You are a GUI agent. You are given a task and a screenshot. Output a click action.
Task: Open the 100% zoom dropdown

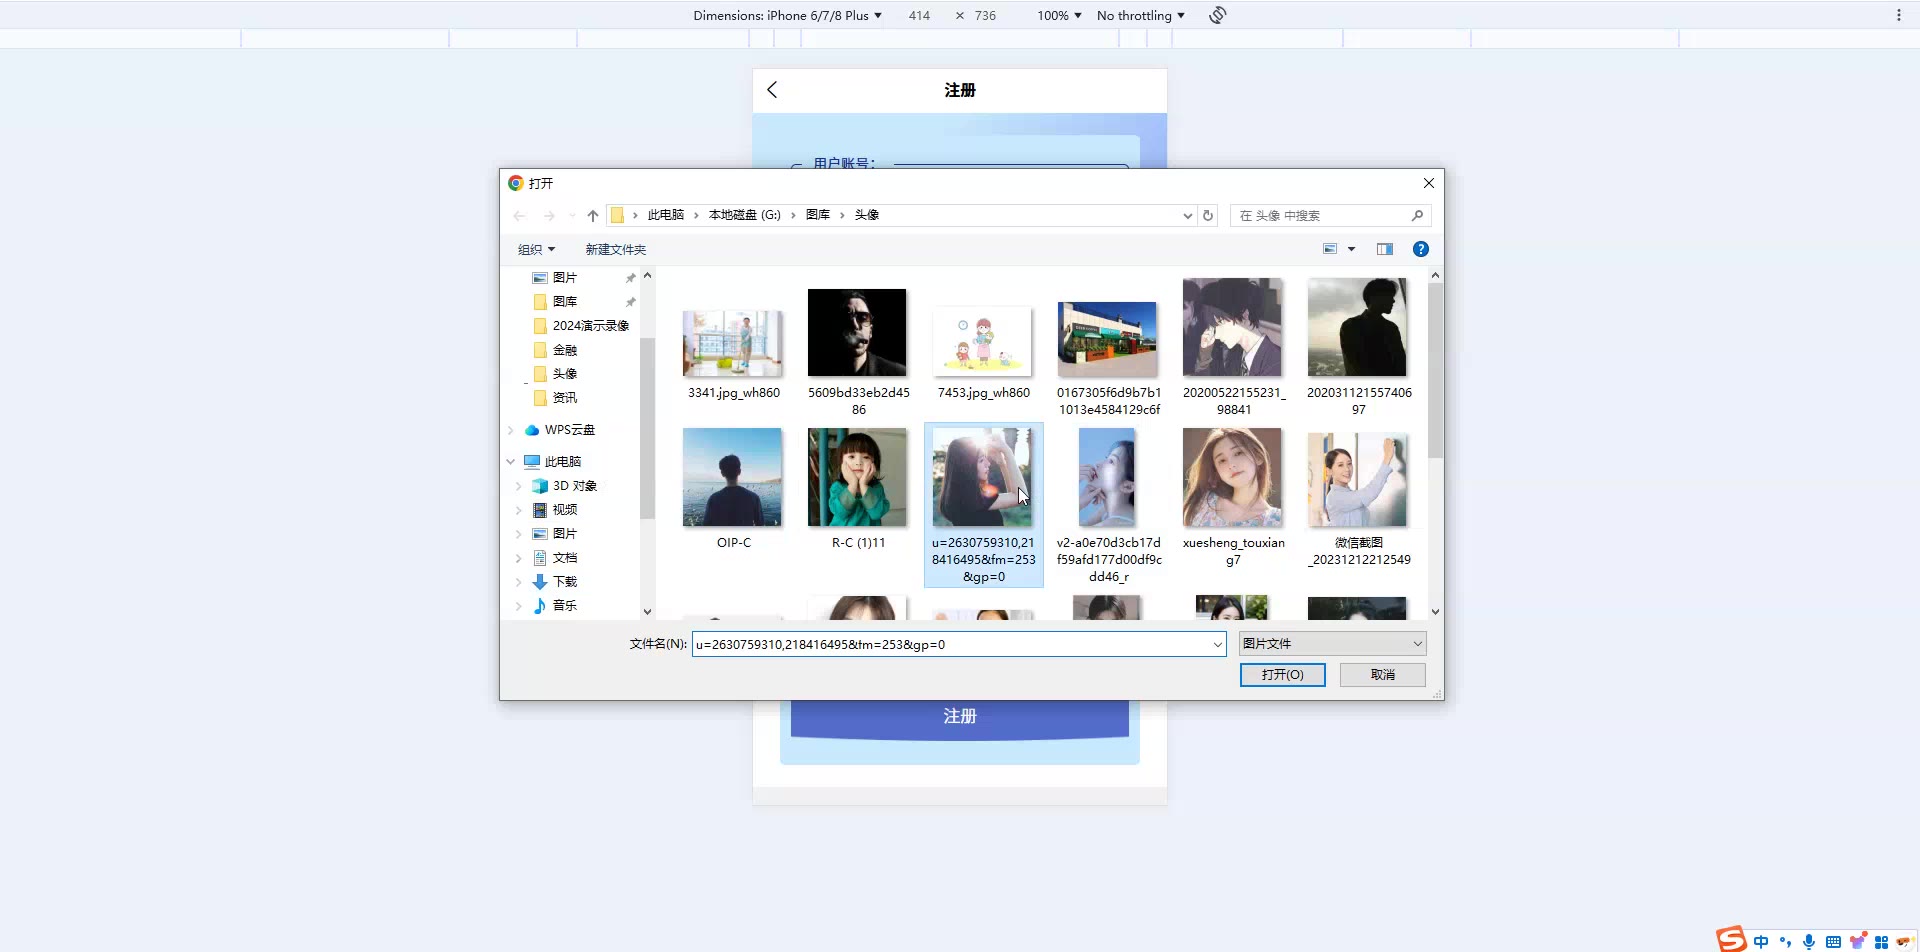[1059, 15]
